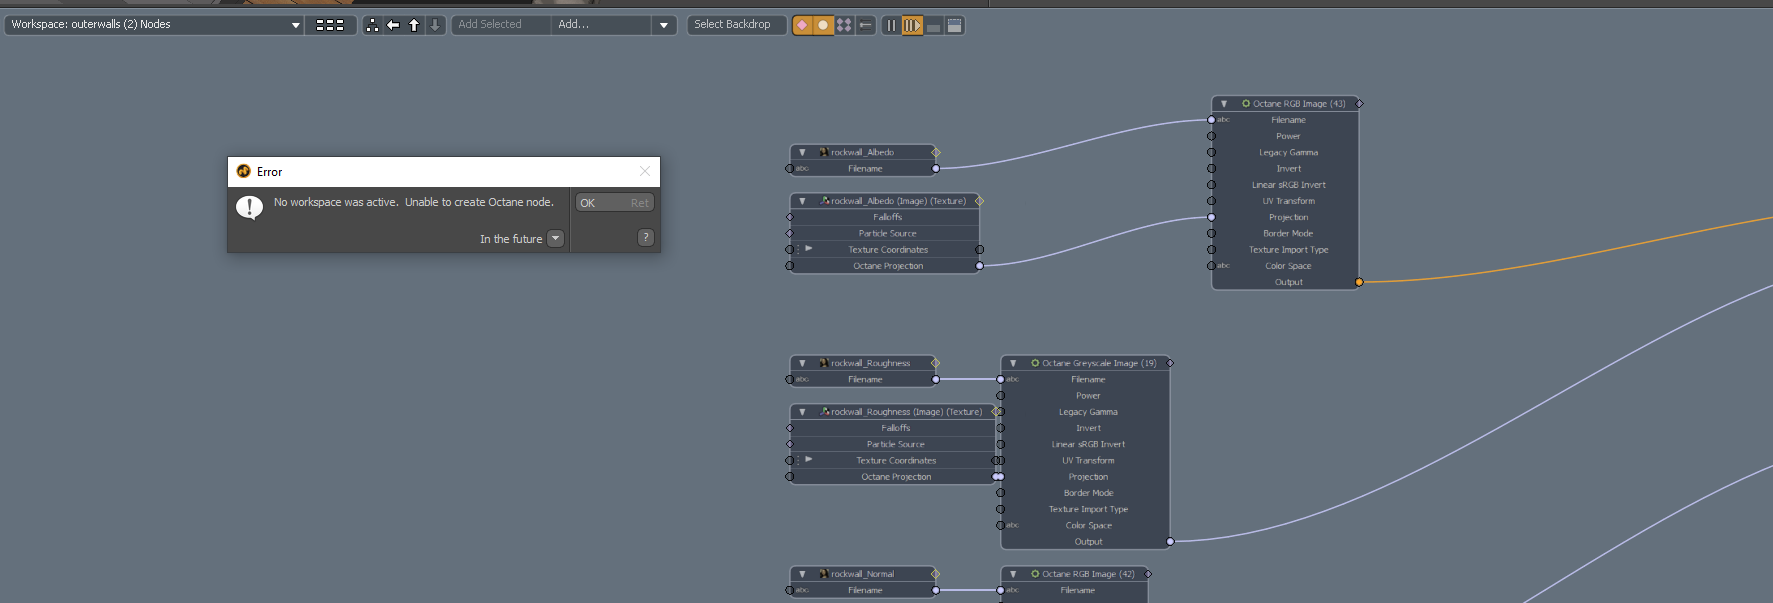
Task: Click texture icon on rockwall_Roughness (Image) (Texture) header
Action: coord(825,412)
